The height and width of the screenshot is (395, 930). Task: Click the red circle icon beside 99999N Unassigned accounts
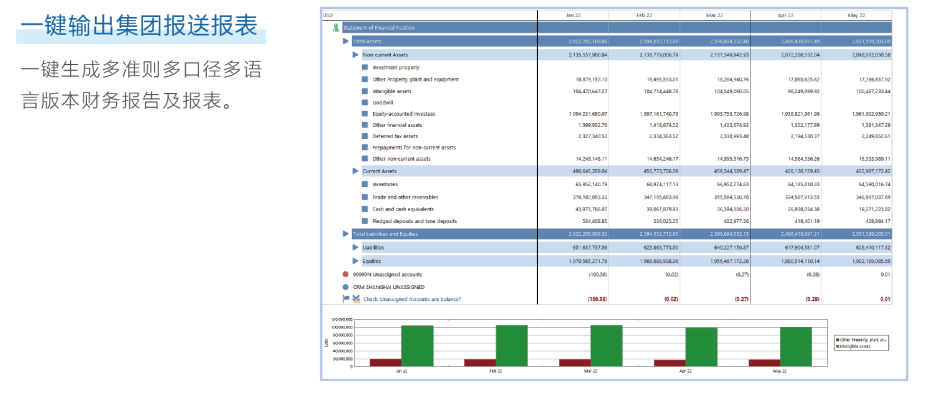[346, 275]
